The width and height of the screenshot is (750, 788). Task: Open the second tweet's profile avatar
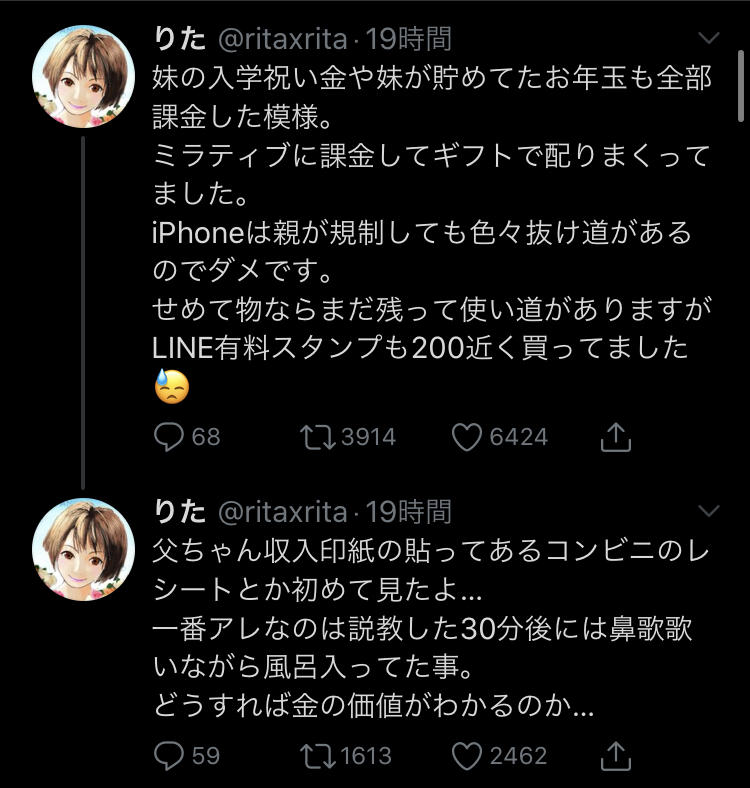(x=84, y=550)
